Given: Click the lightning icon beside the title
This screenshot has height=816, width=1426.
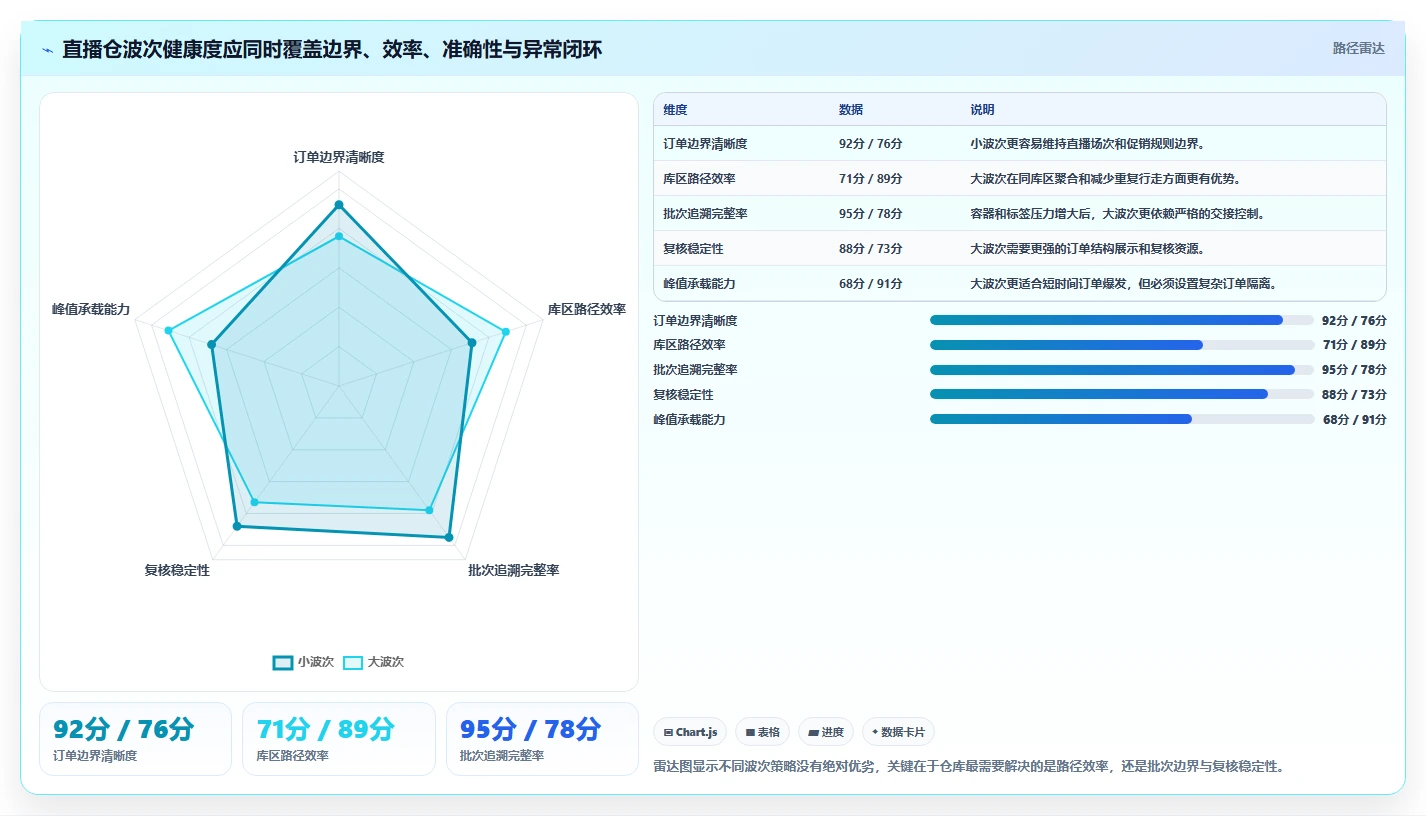Looking at the screenshot, I should click(48, 50).
